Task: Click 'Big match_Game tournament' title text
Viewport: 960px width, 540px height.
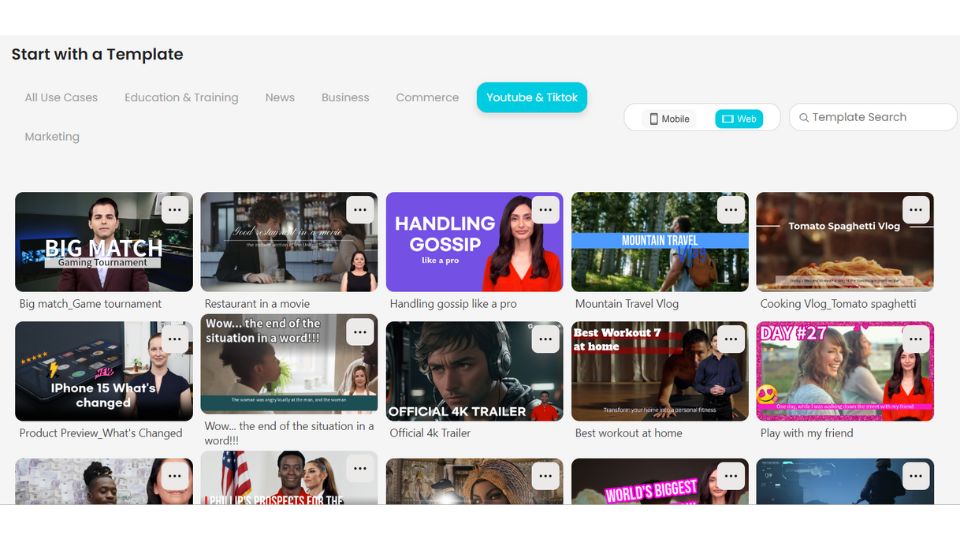Action: tap(91, 304)
